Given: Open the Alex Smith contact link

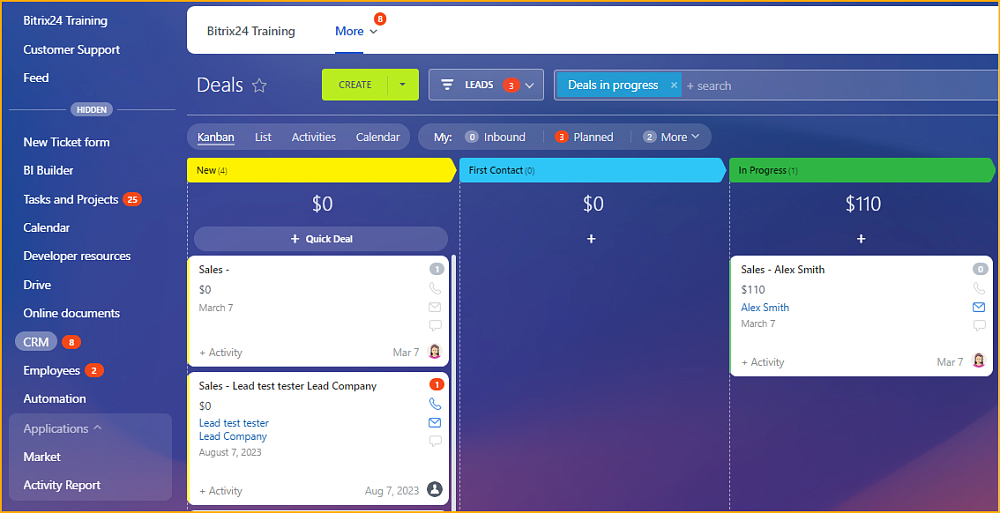Looking at the screenshot, I should pyautogui.click(x=765, y=307).
